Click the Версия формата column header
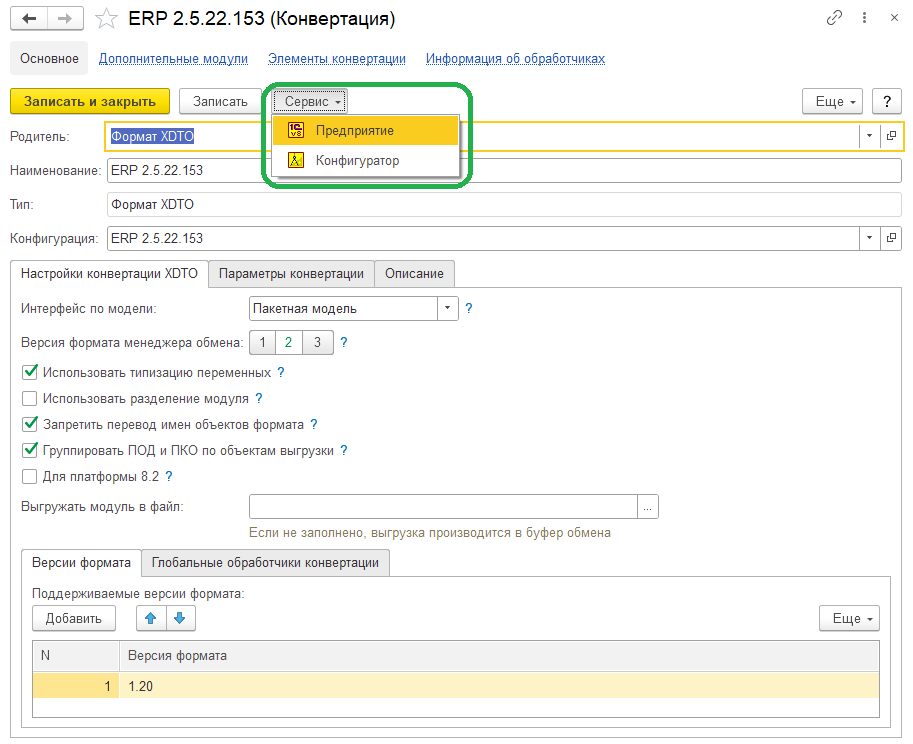 499,656
